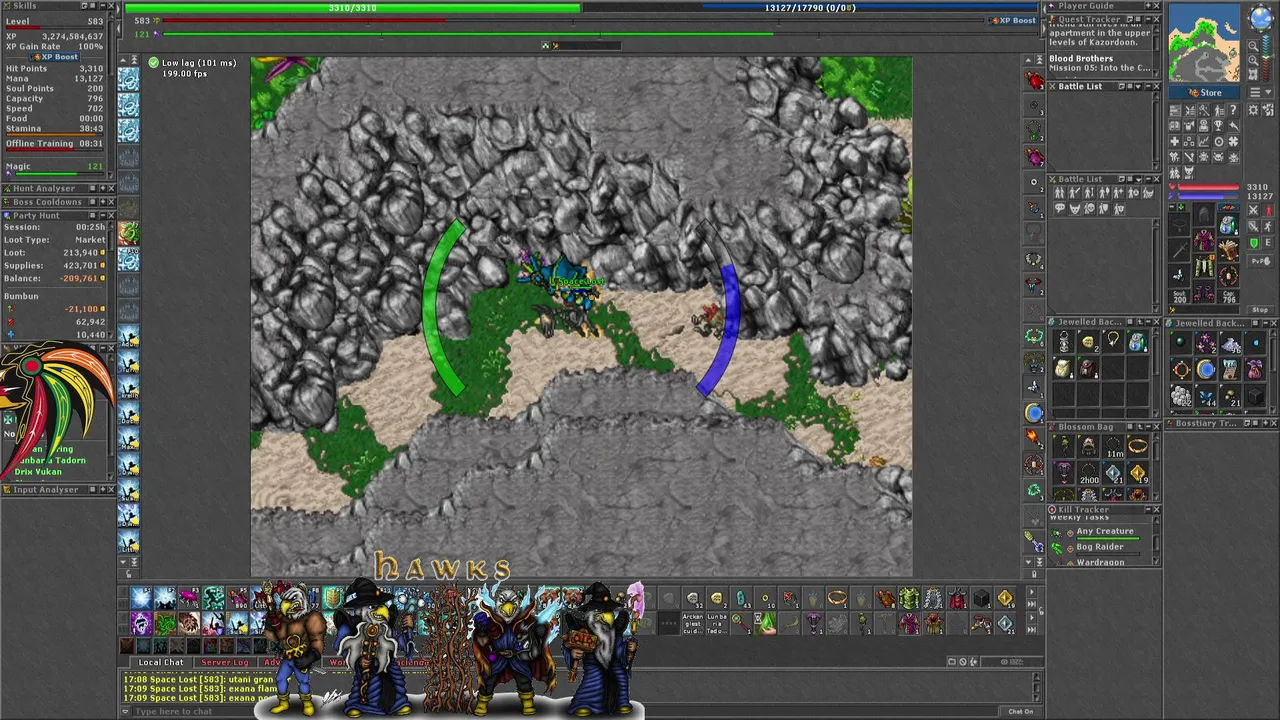Select the purple armor equipment slot
1280x720 pixels.
pyautogui.click(x=1204, y=240)
